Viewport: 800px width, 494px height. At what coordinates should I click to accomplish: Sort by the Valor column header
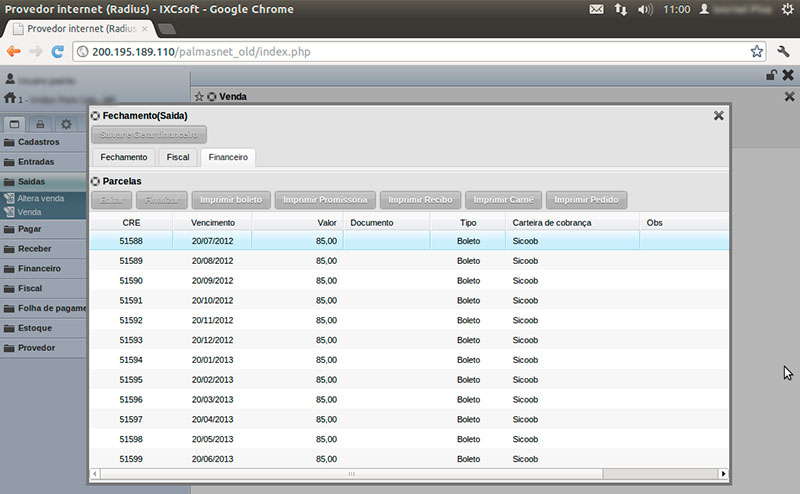coord(297,223)
